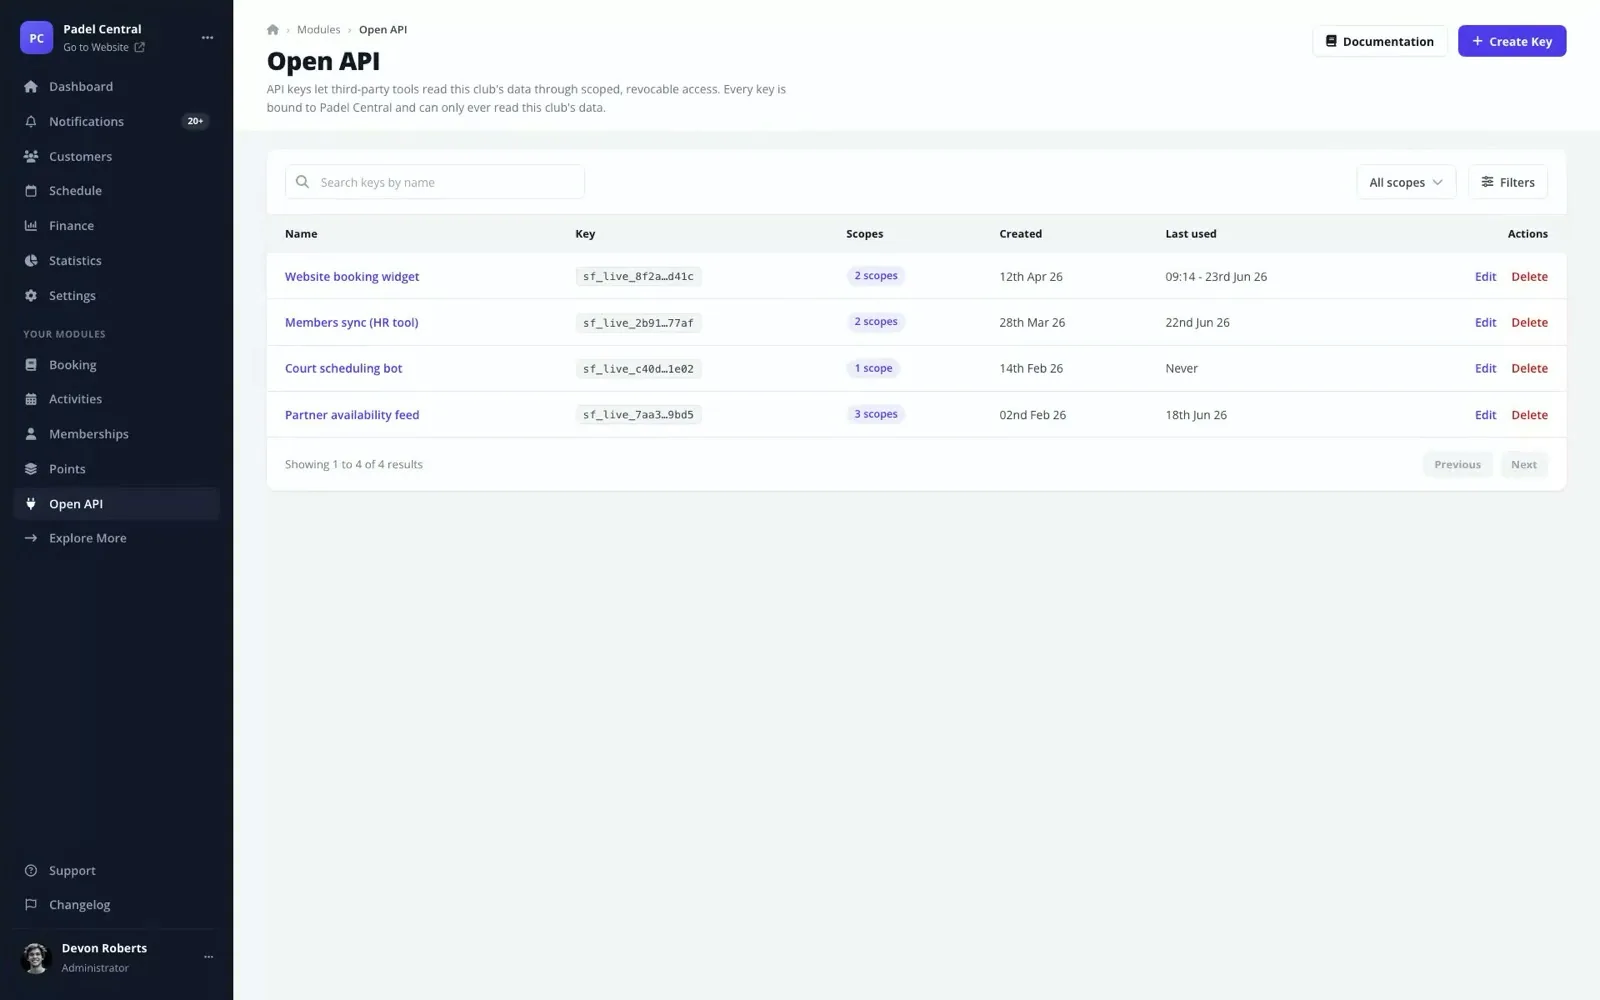This screenshot has width=1600, height=1000.
Task: Click the Memberships person icon
Action: (x=31, y=434)
